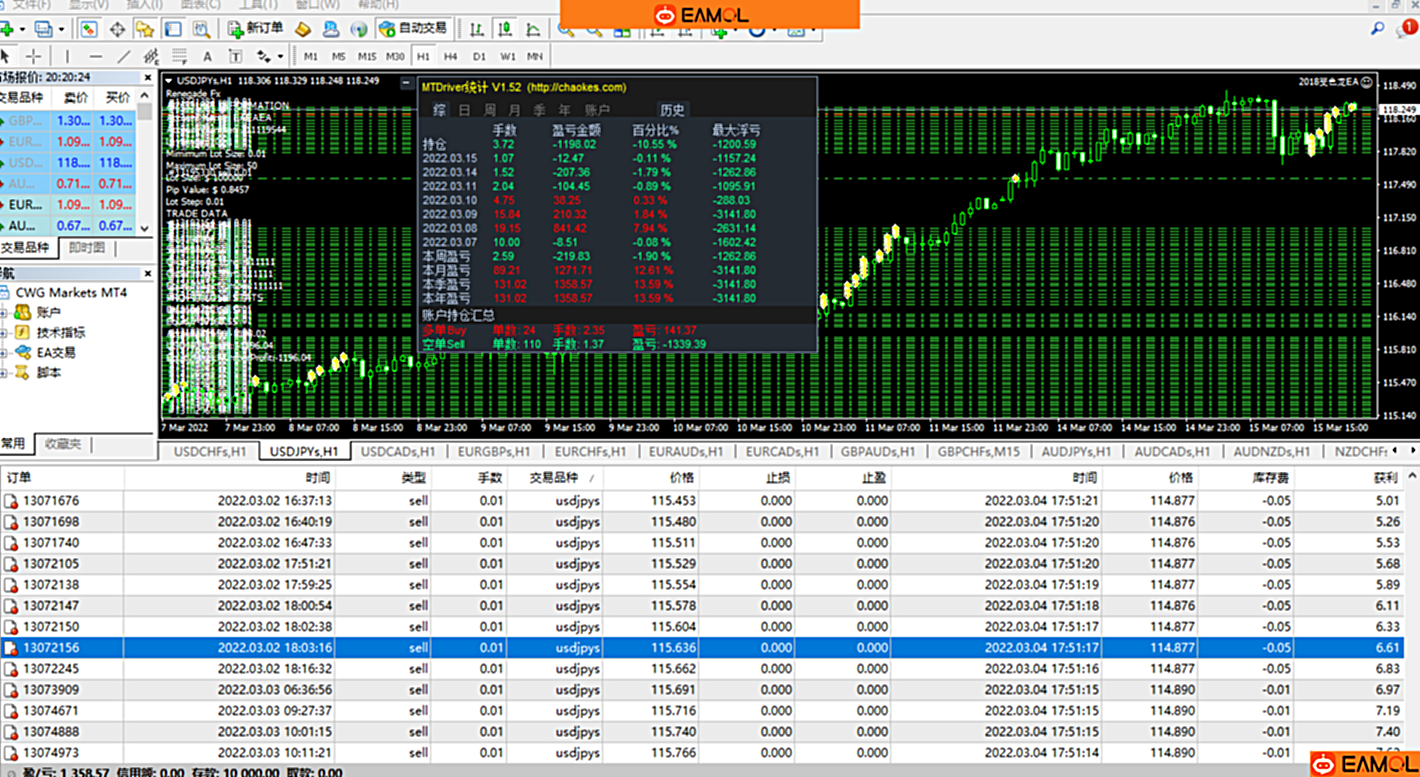Click the search magnifier icon at top right
Screen dimensions: 1420x777
(x=1378, y=29)
